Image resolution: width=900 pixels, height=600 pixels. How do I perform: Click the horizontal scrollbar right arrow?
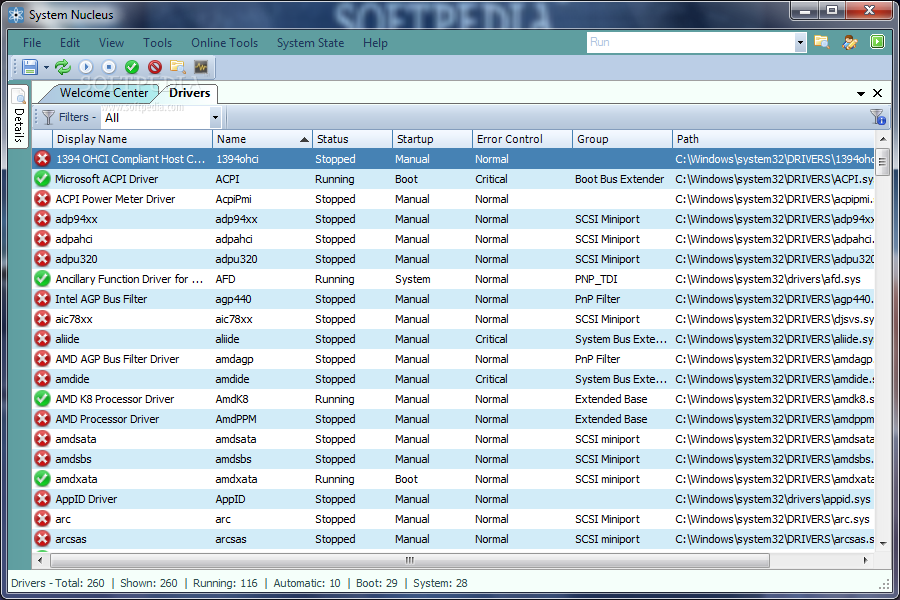click(x=866, y=560)
